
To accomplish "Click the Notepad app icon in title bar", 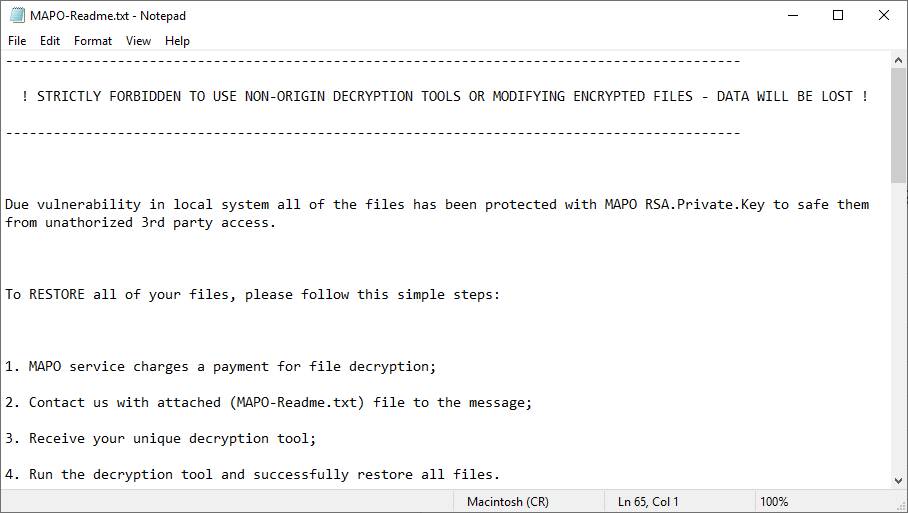I will click(15, 15).
